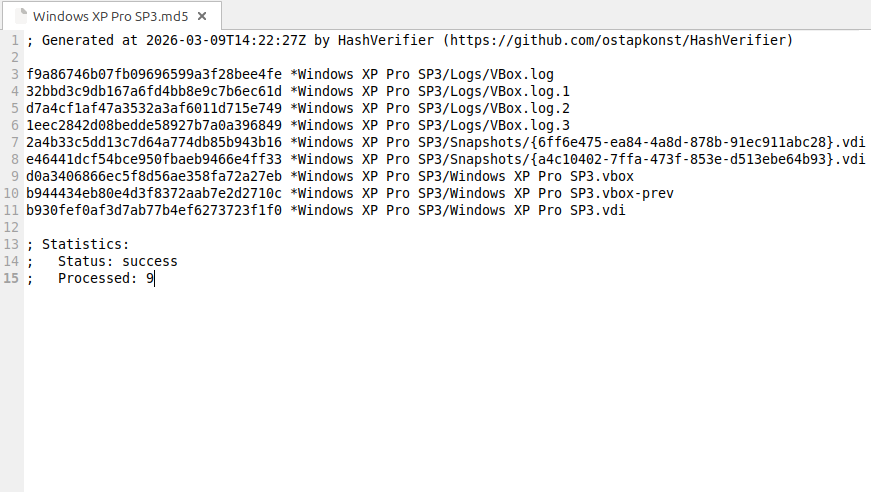This screenshot has width=871, height=492.
Task: Click the file icon on the tab
Action: (x=21, y=16)
